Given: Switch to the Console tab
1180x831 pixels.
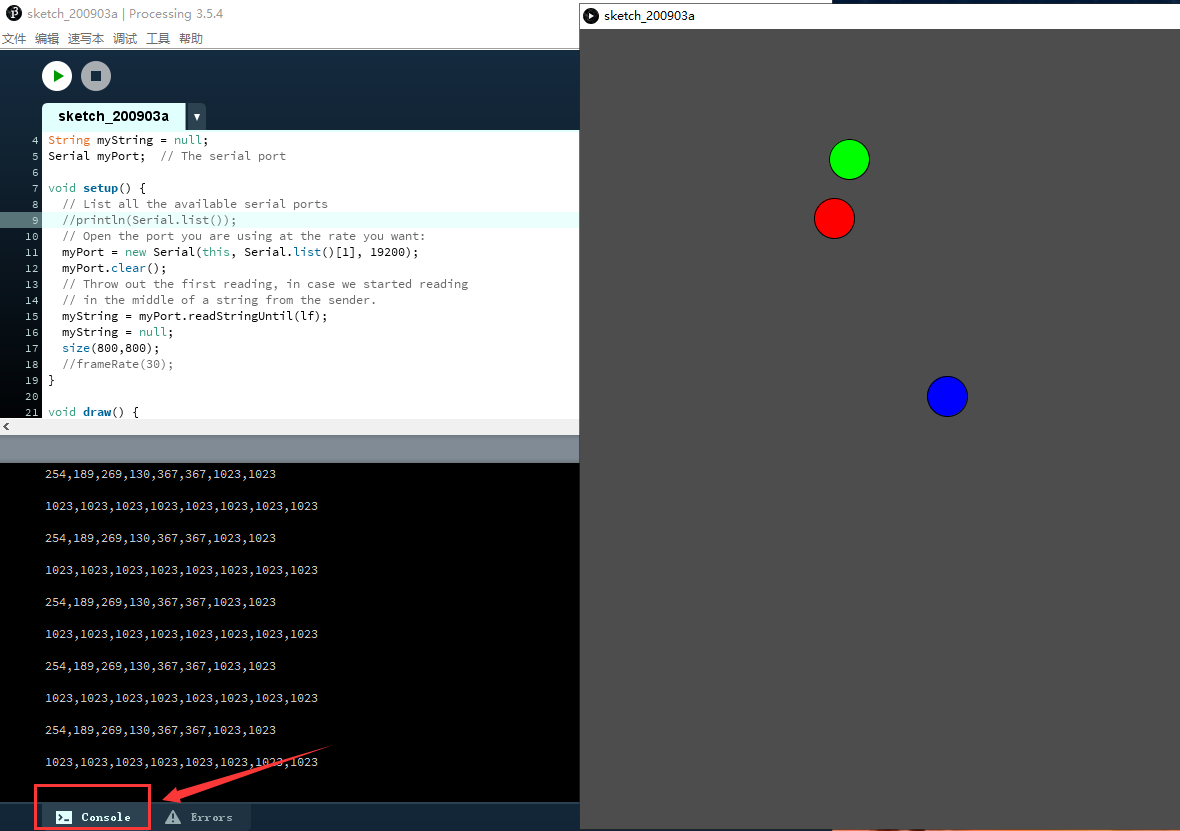Looking at the screenshot, I should pos(93,817).
